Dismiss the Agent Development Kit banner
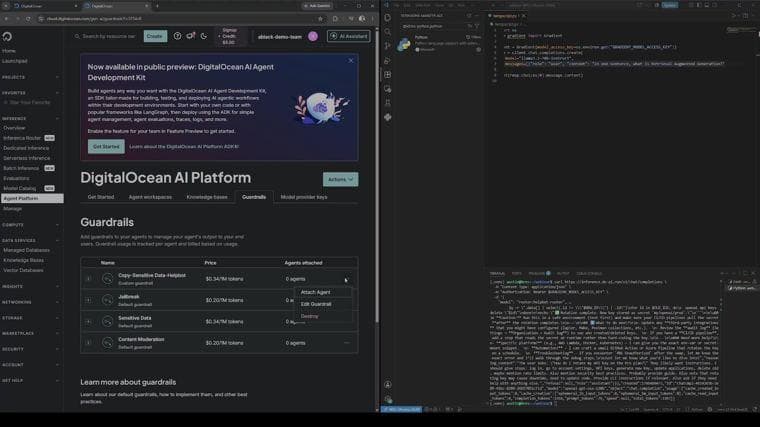Screen dimensions: 760x427 tap(351, 61)
